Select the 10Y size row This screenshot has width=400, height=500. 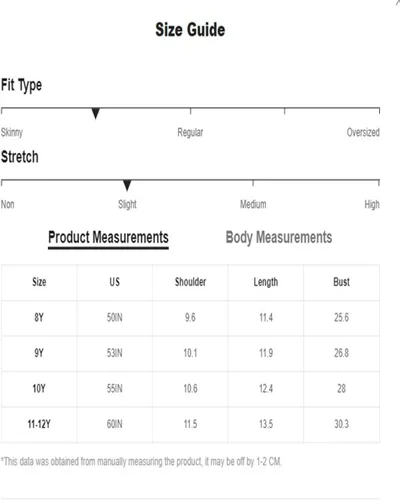tap(190, 389)
